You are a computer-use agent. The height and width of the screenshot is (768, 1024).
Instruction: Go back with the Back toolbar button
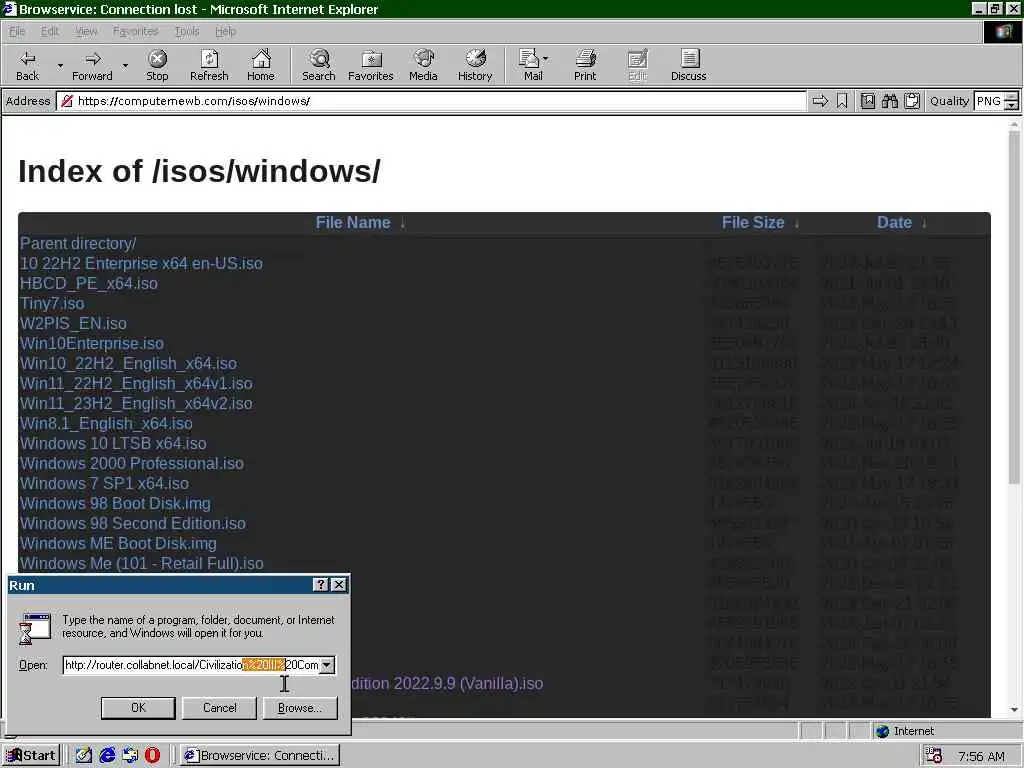point(27,65)
